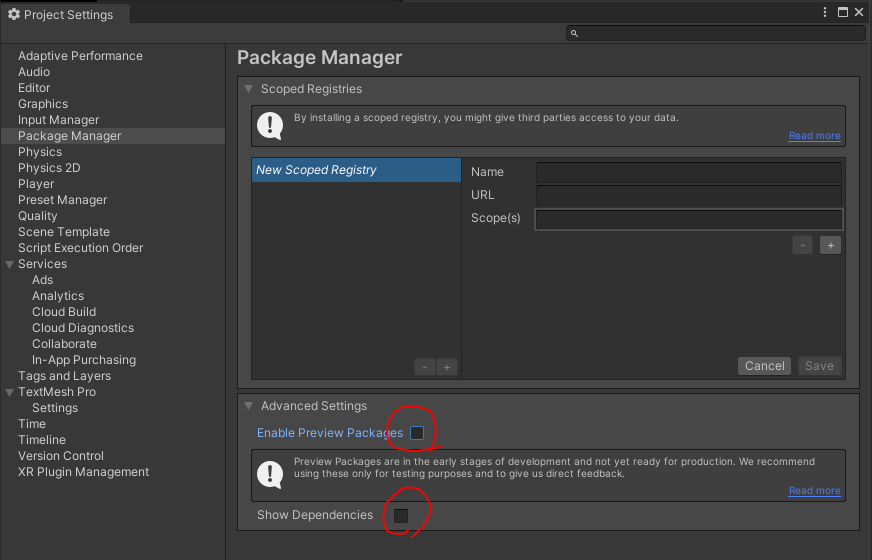Select Player settings

pyautogui.click(x=36, y=184)
